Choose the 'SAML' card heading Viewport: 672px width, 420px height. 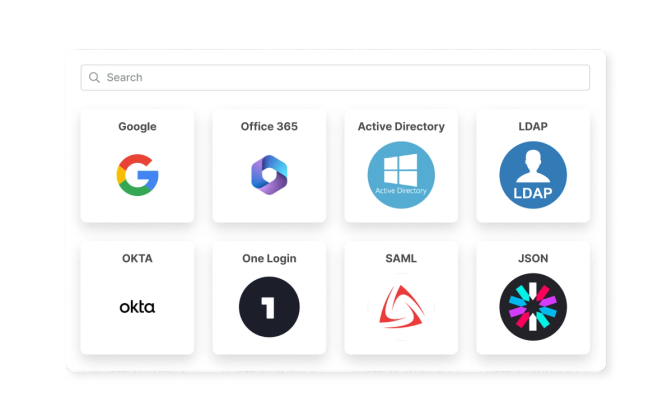tap(401, 258)
